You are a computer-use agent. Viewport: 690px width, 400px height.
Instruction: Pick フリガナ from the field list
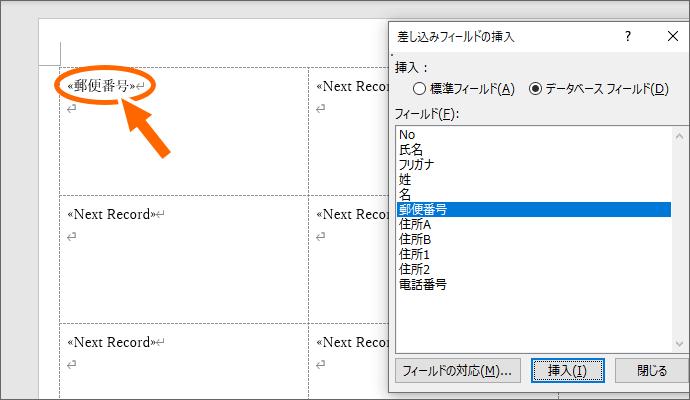[416, 164]
